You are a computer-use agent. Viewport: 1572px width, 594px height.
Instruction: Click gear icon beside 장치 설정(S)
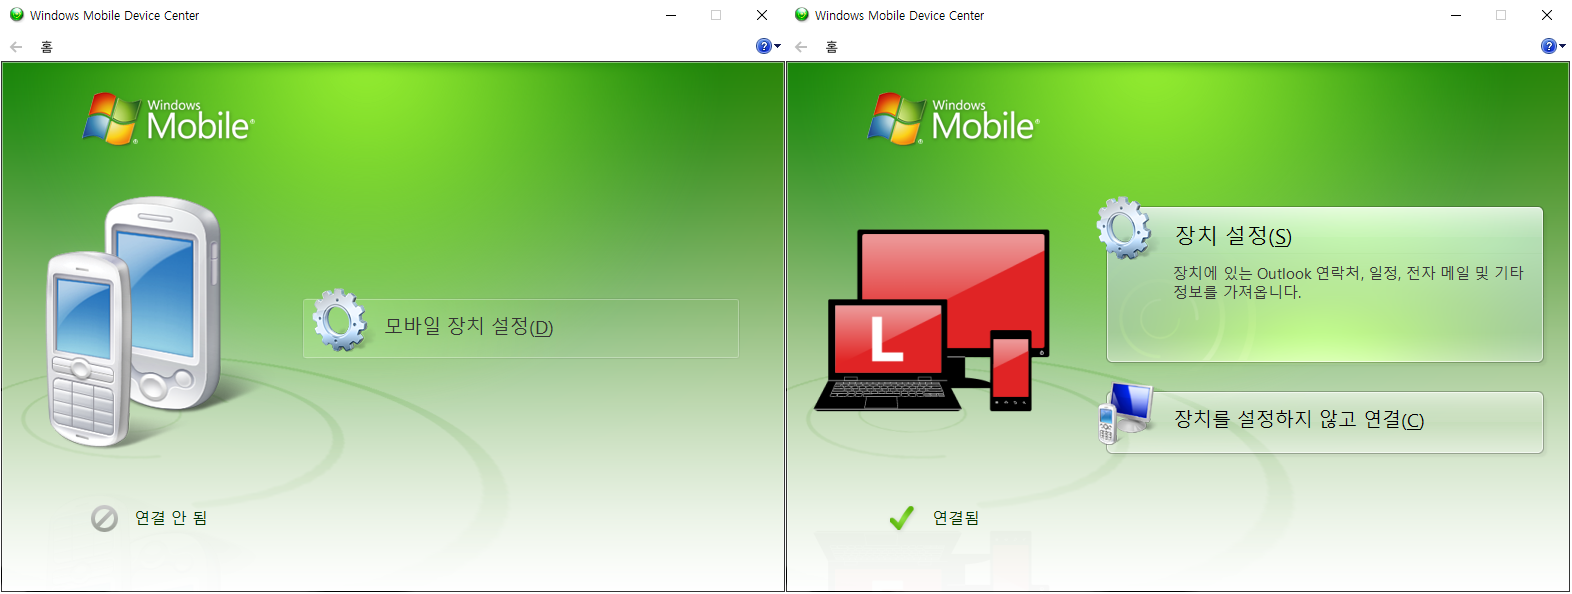pos(1125,228)
